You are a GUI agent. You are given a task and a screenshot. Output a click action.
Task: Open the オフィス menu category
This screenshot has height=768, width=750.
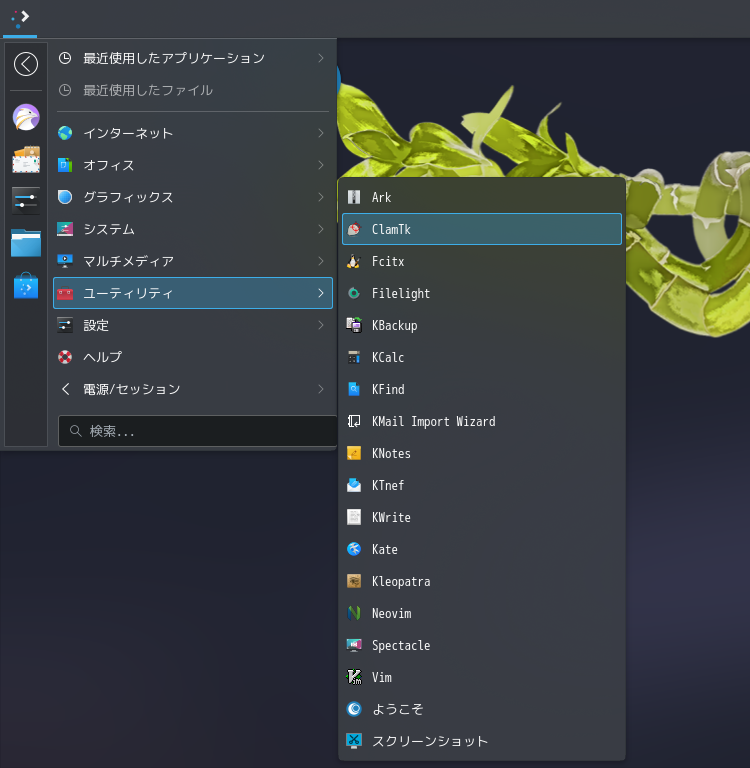coord(193,165)
